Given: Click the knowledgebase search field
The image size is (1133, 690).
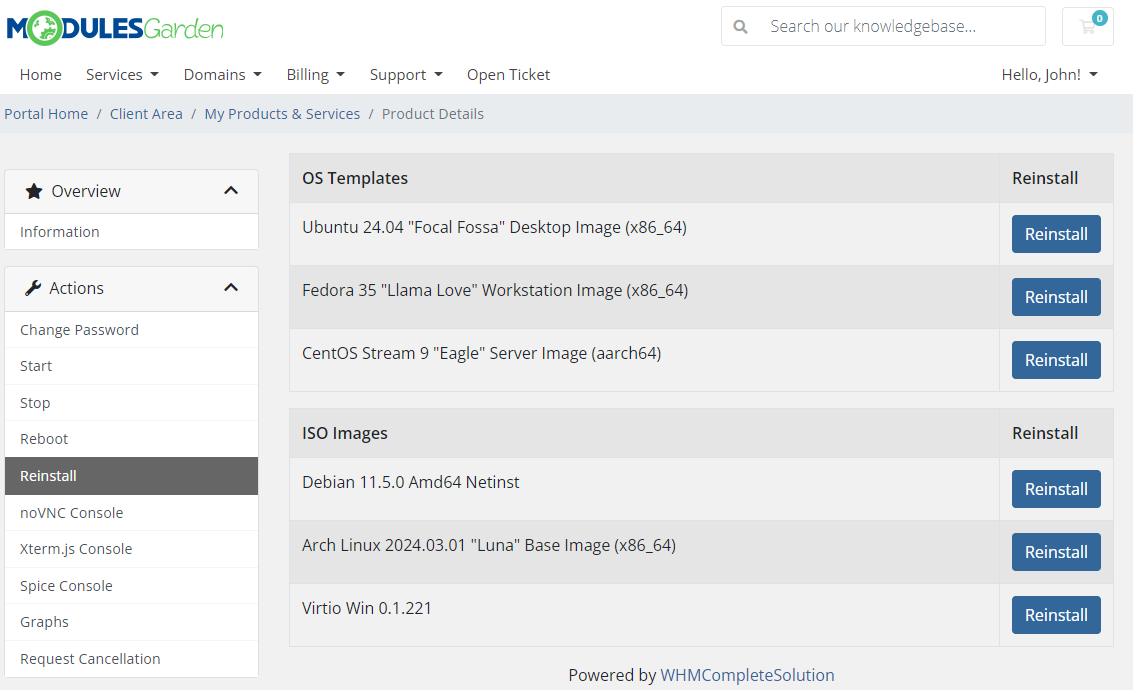Looking at the screenshot, I should (x=880, y=26).
